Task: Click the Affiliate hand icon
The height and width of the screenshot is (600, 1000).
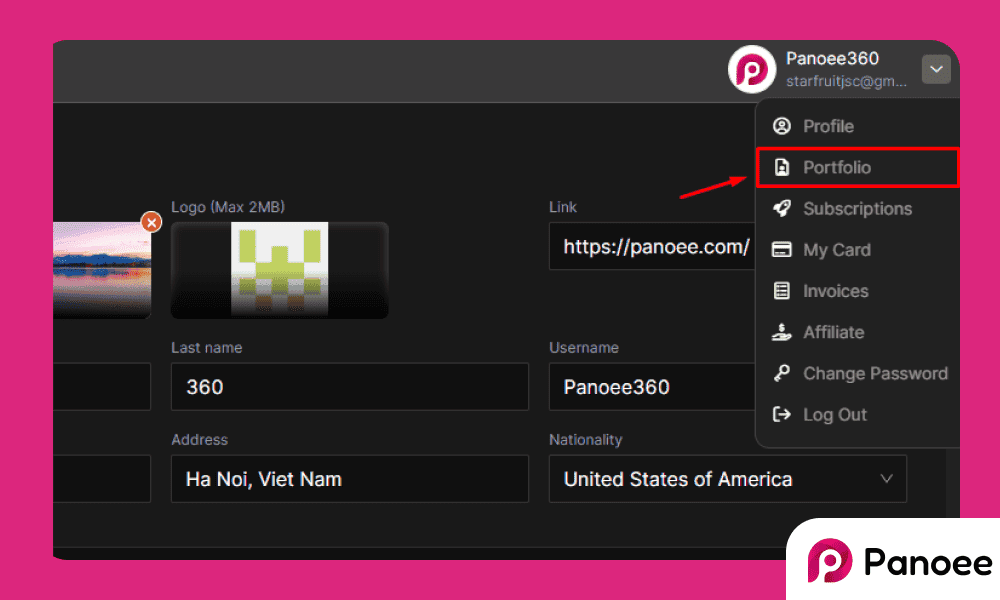Action: [782, 332]
